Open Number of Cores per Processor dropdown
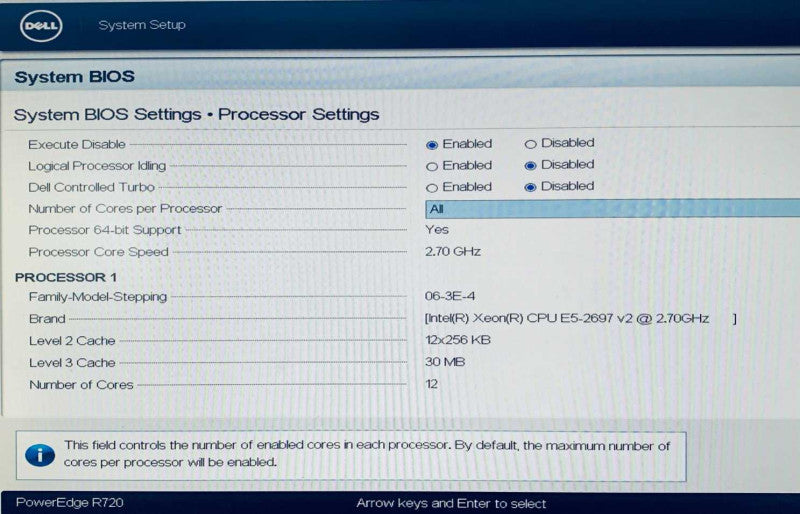Image resolution: width=800 pixels, height=514 pixels. (612, 209)
